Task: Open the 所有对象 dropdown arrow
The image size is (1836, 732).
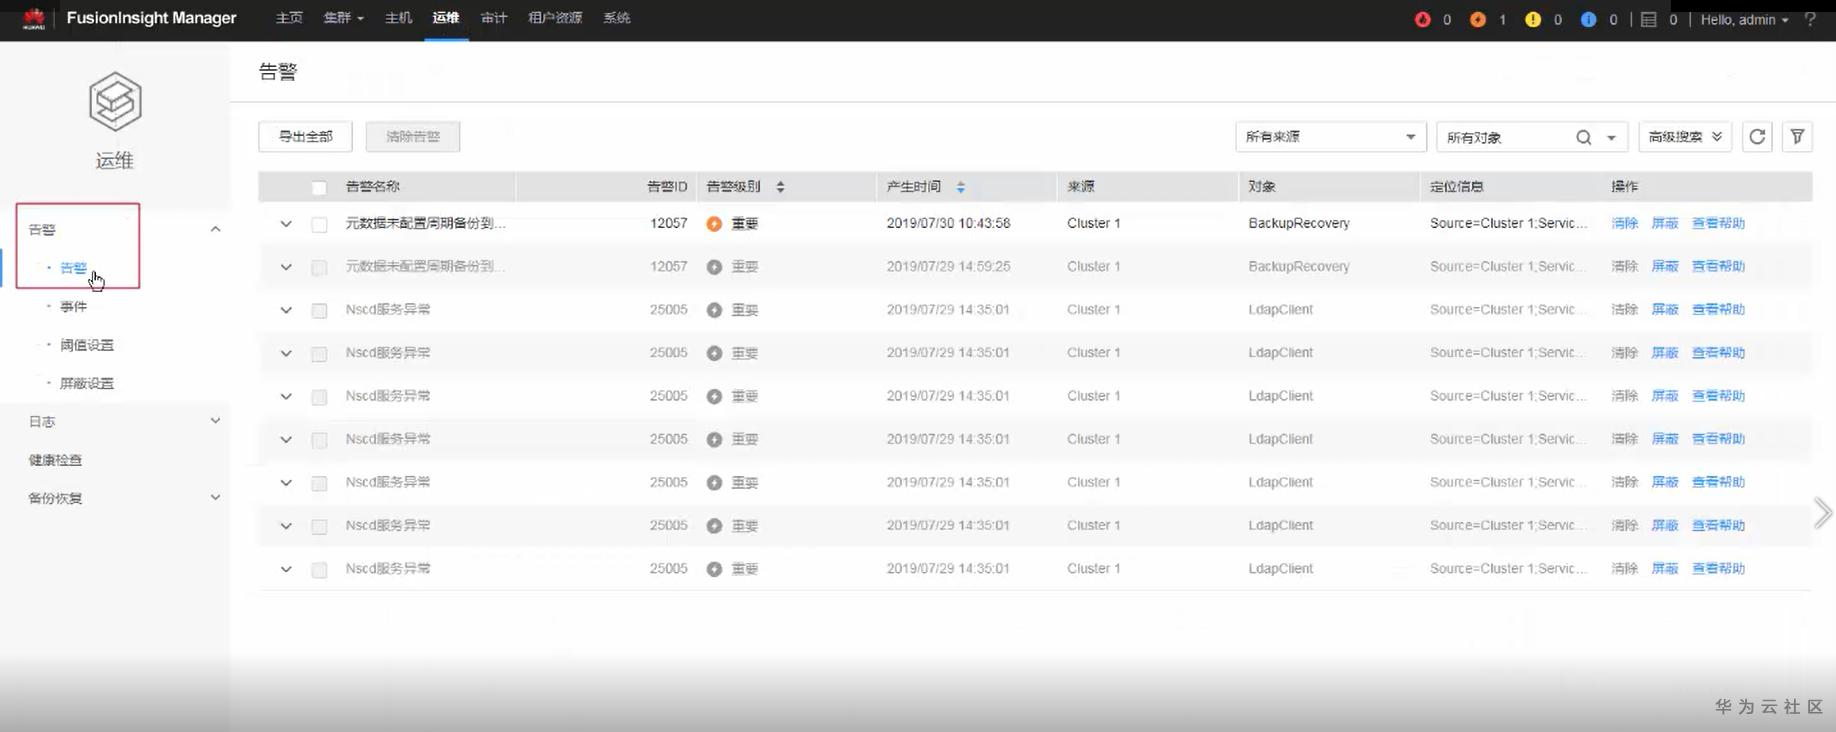Action: 1611,138
